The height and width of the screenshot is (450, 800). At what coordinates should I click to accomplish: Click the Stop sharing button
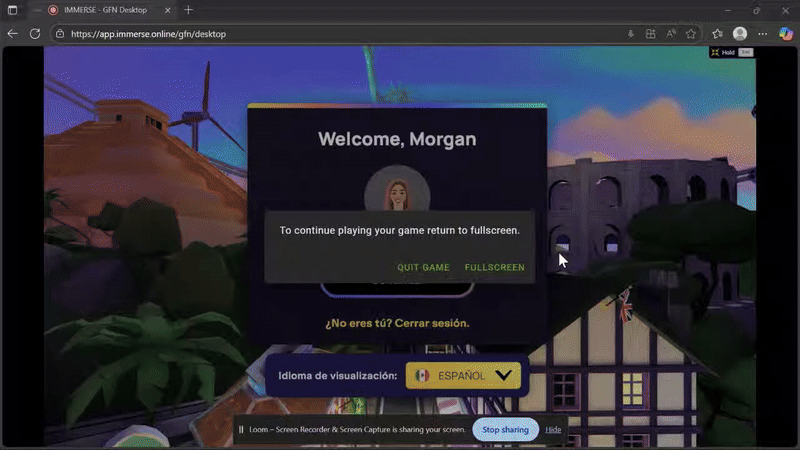505,429
